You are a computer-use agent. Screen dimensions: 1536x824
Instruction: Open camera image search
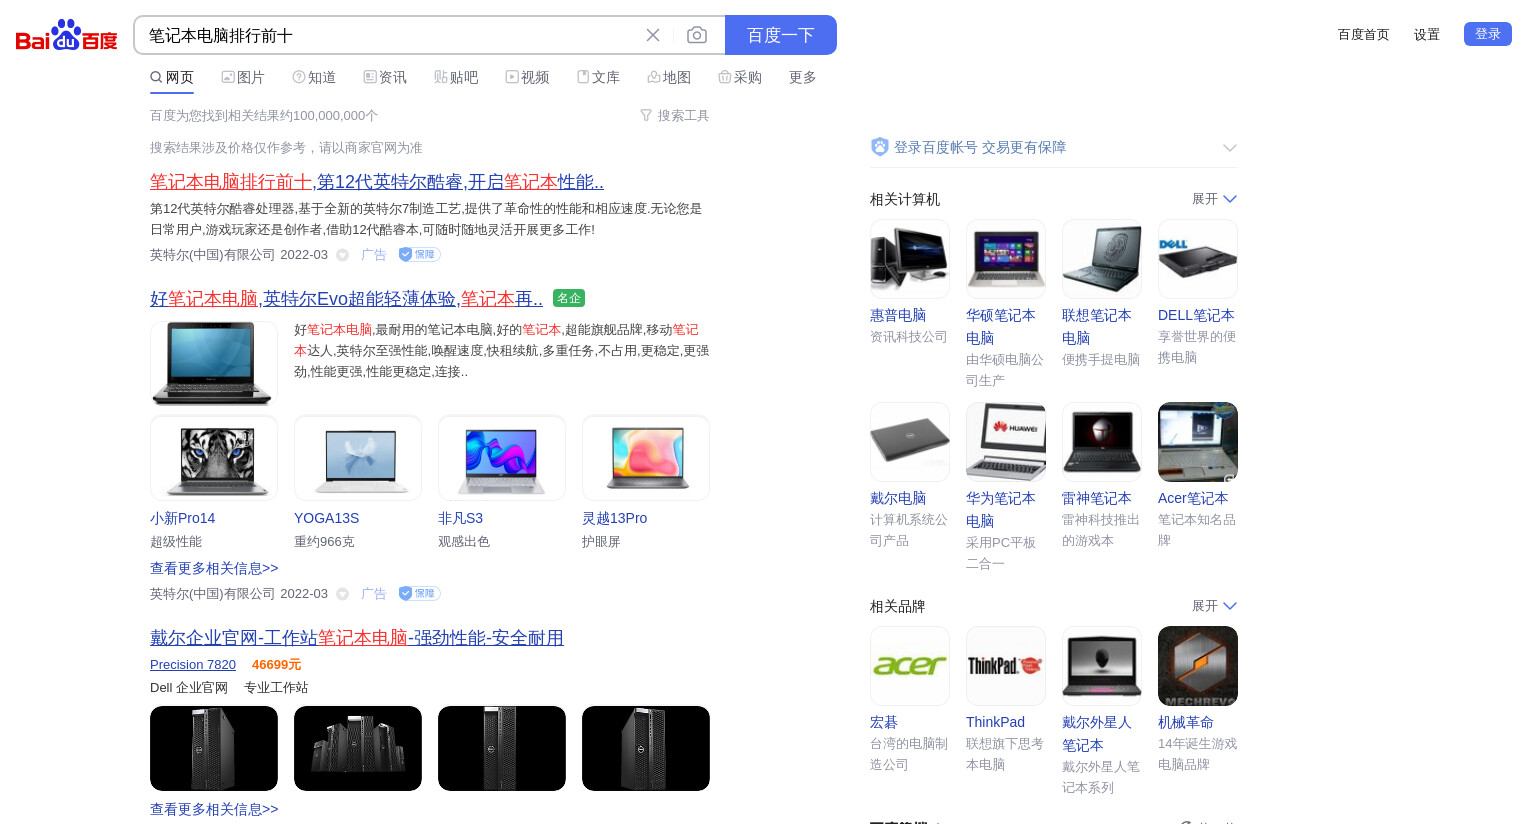[697, 35]
